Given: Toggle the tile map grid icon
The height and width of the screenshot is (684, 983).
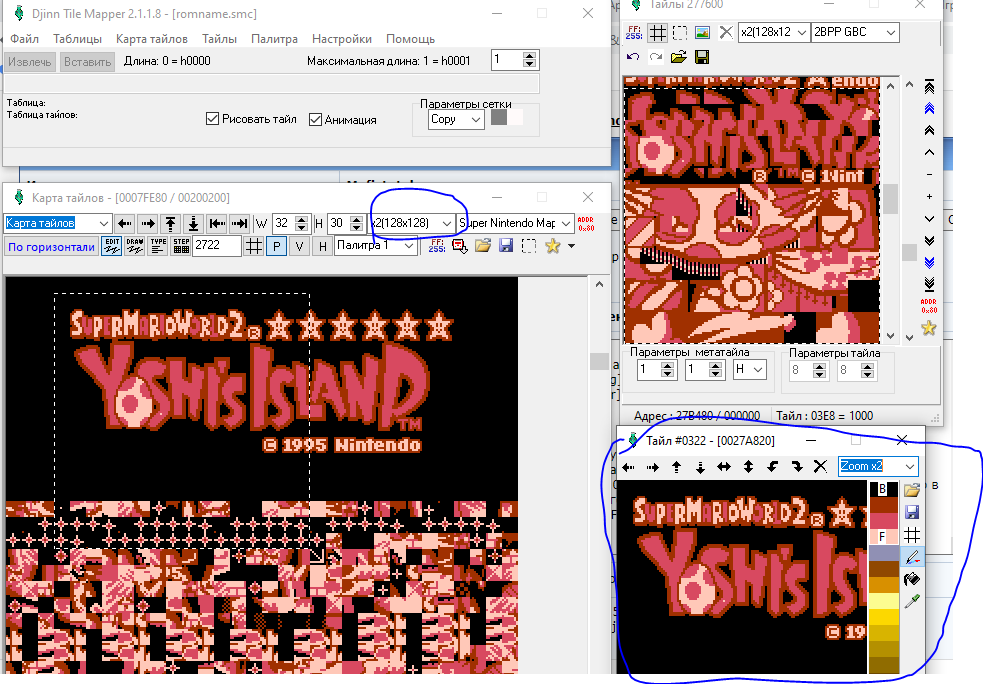Looking at the screenshot, I should [x=253, y=246].
